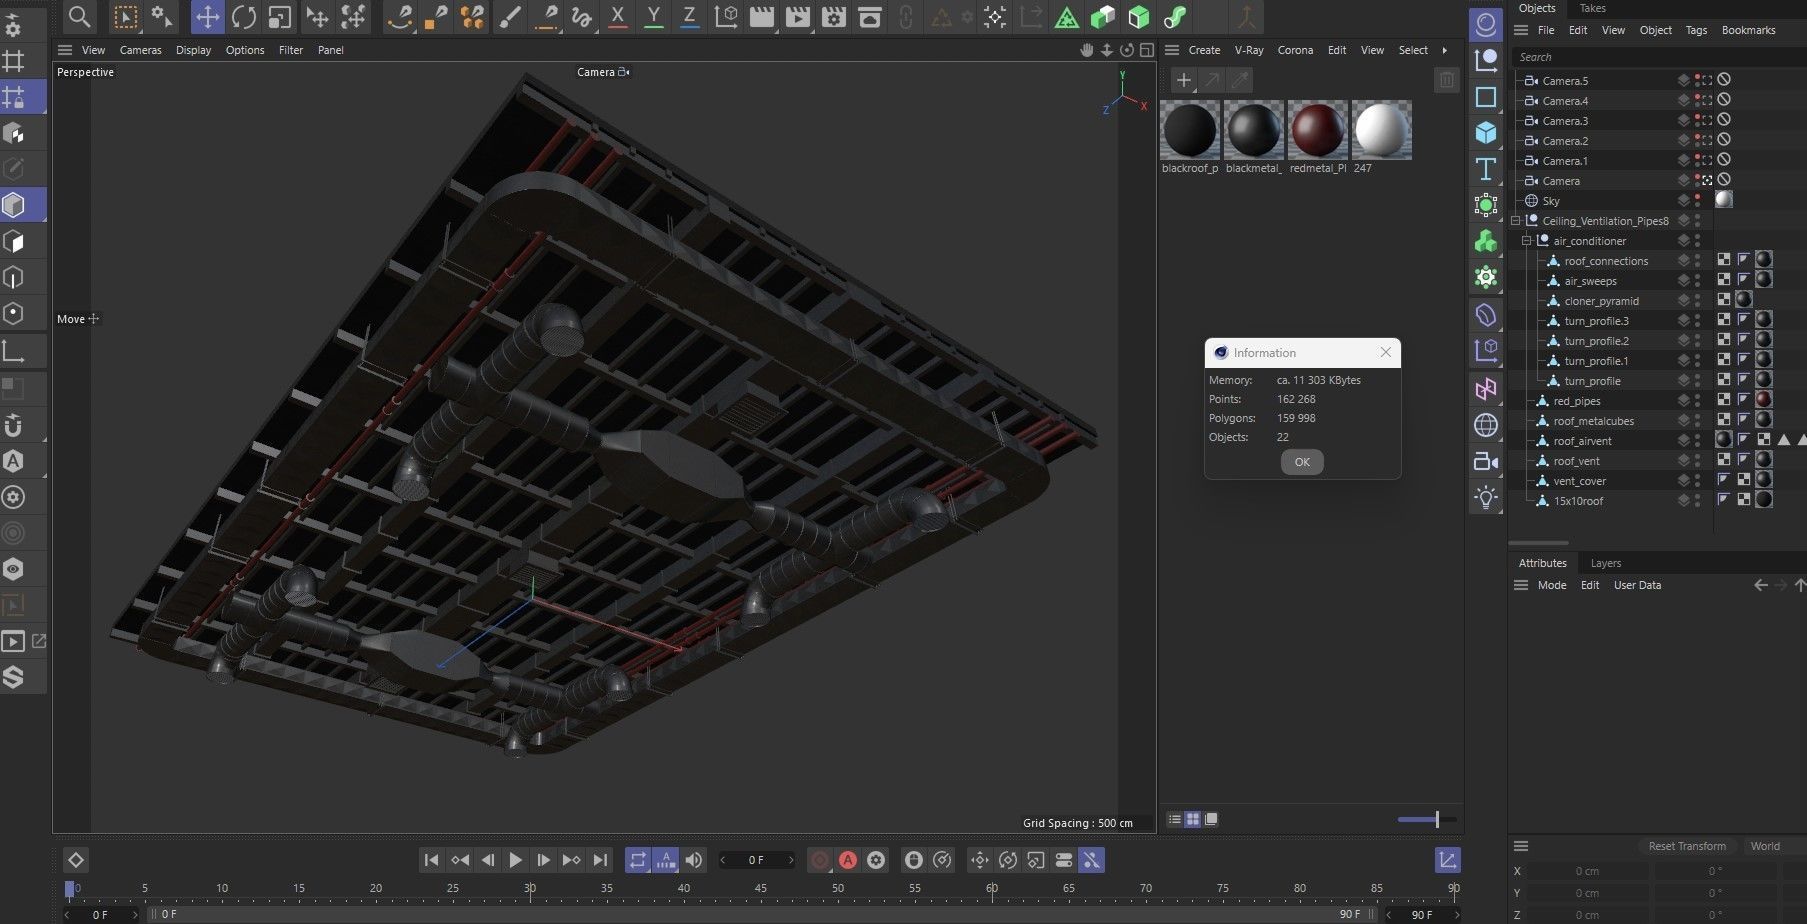Add a Floor/Sky globe environment icon
1807x924 pixels.
(x=1486, y=425)
